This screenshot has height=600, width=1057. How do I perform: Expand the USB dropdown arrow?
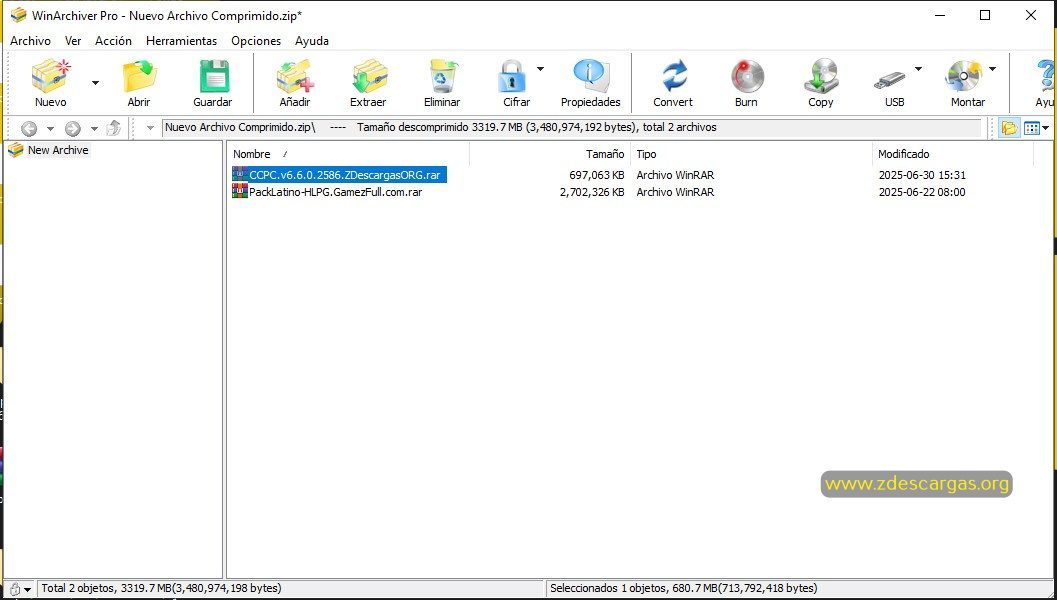point(917,69)
